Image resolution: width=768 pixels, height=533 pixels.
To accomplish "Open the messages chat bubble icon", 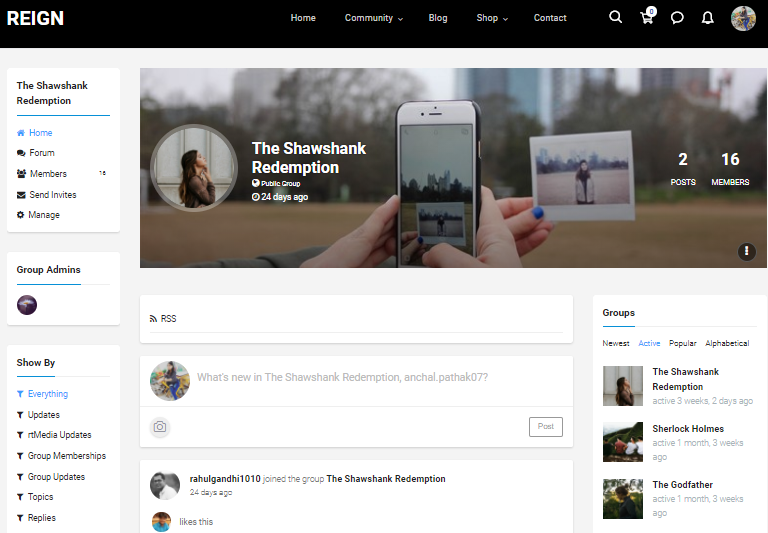I will [677, 18].
